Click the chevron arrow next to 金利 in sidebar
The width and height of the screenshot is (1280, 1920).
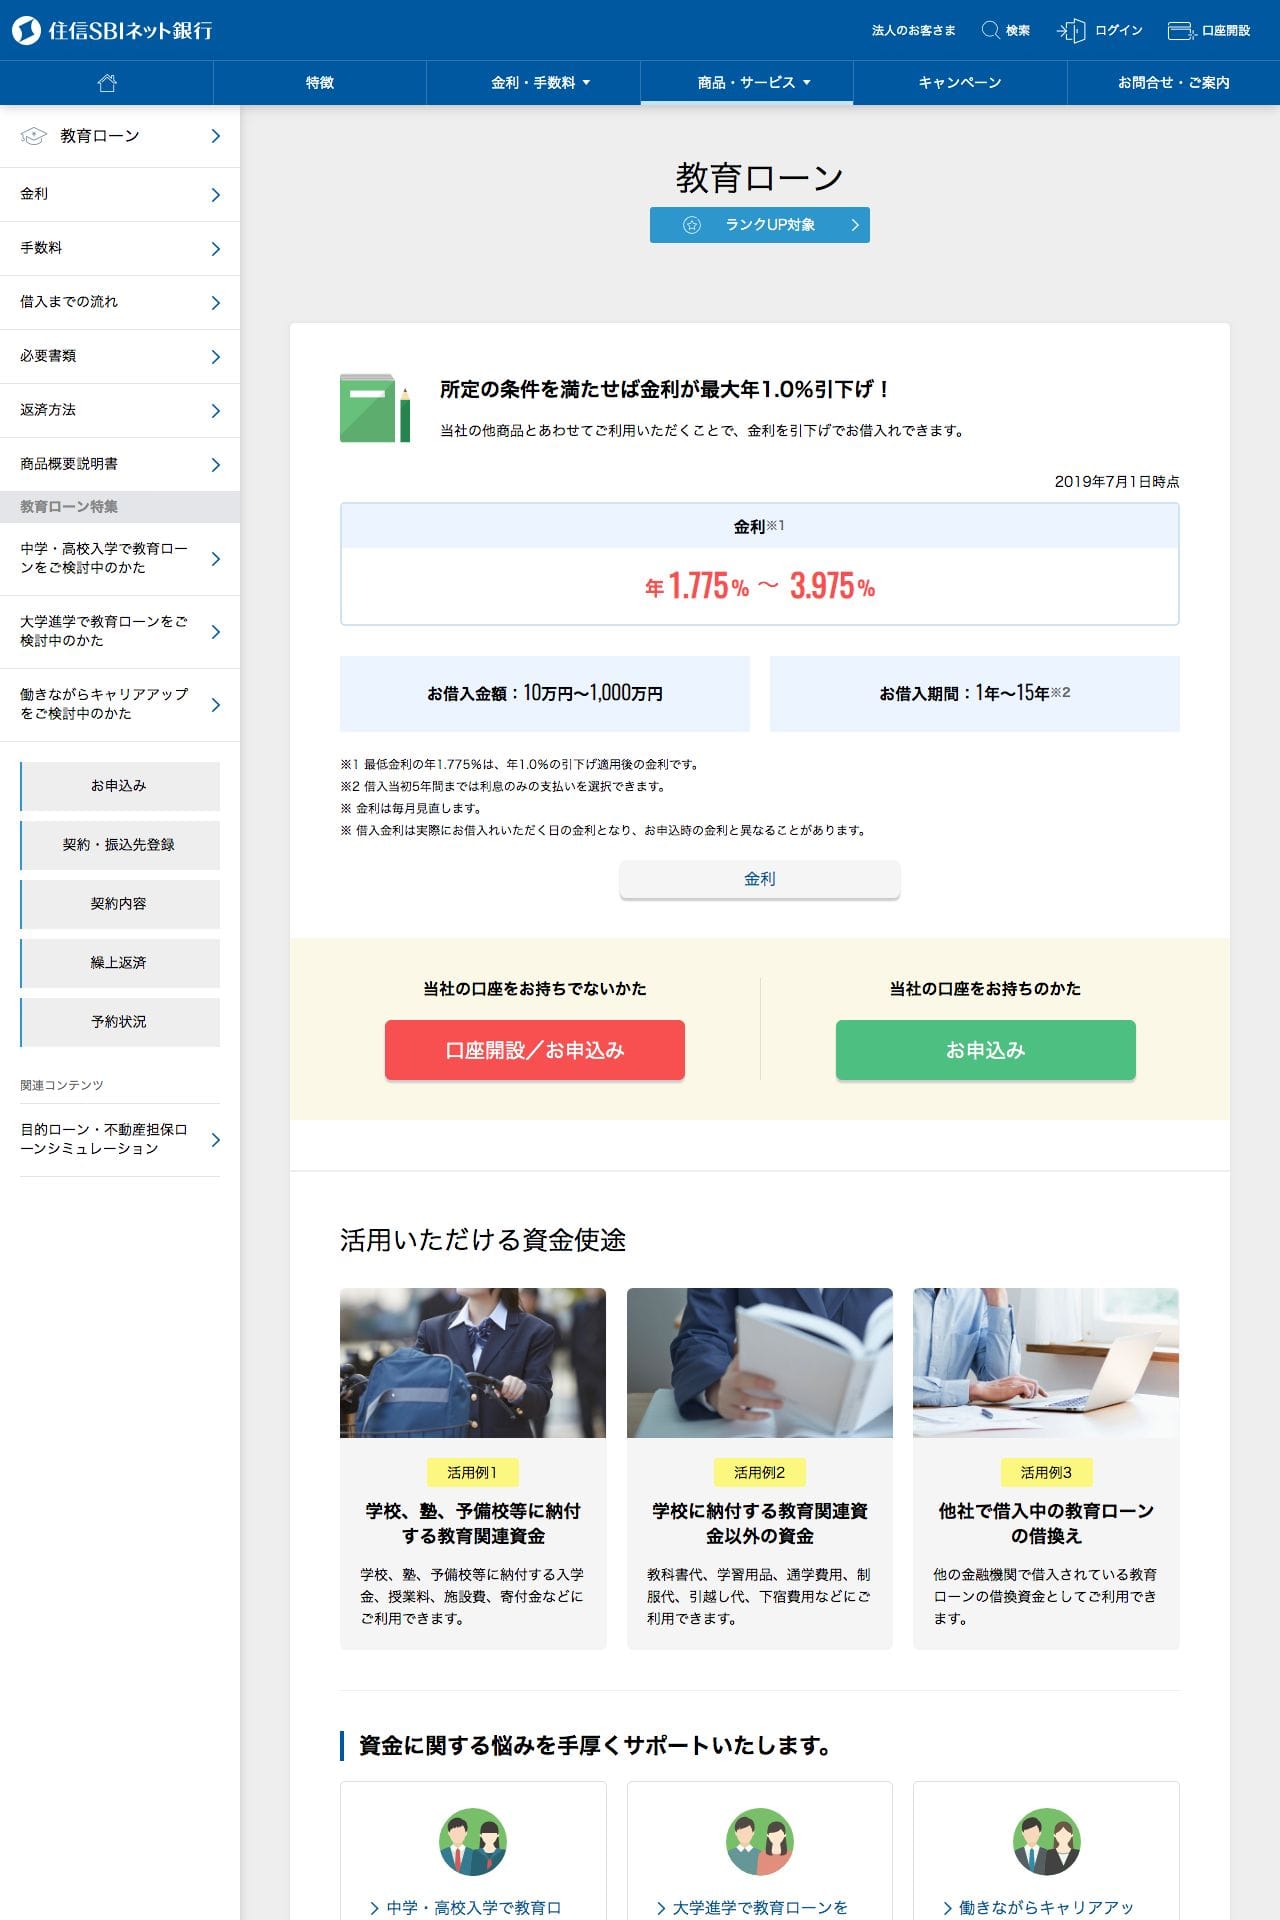[215, 195]
